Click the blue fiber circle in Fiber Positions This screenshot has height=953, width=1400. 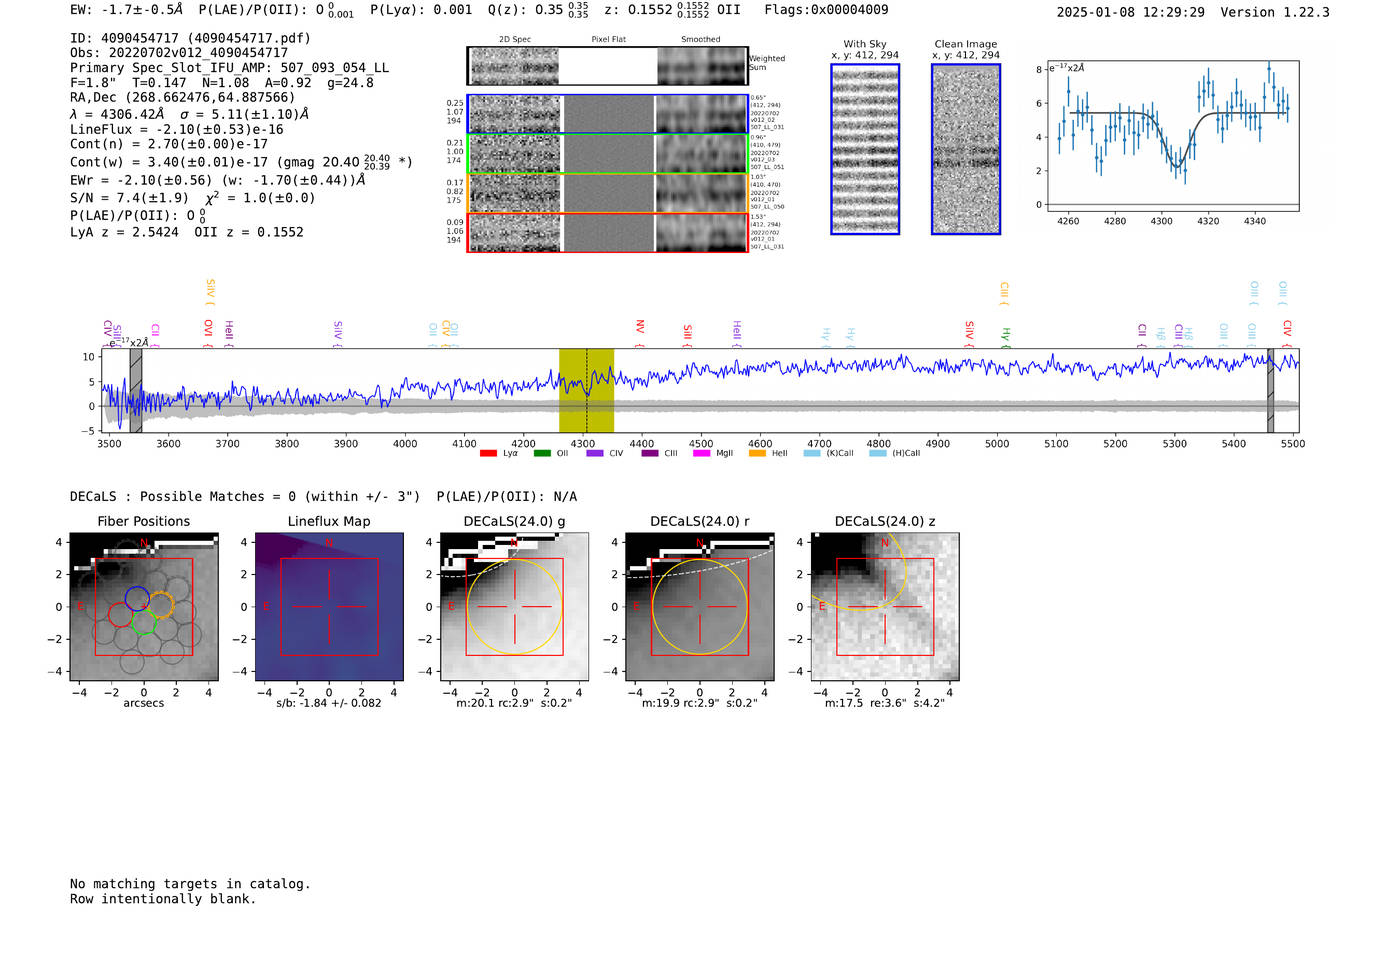pos(137,599)
